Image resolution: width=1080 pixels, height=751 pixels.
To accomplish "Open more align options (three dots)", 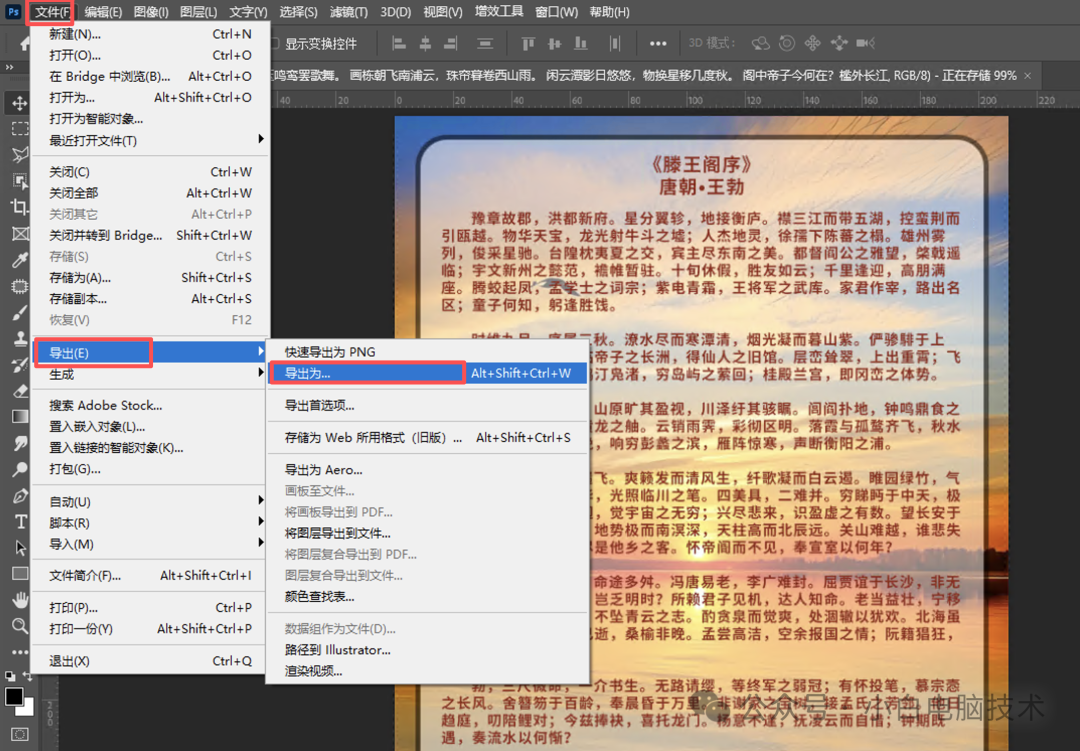I will [x=658, y=43].
